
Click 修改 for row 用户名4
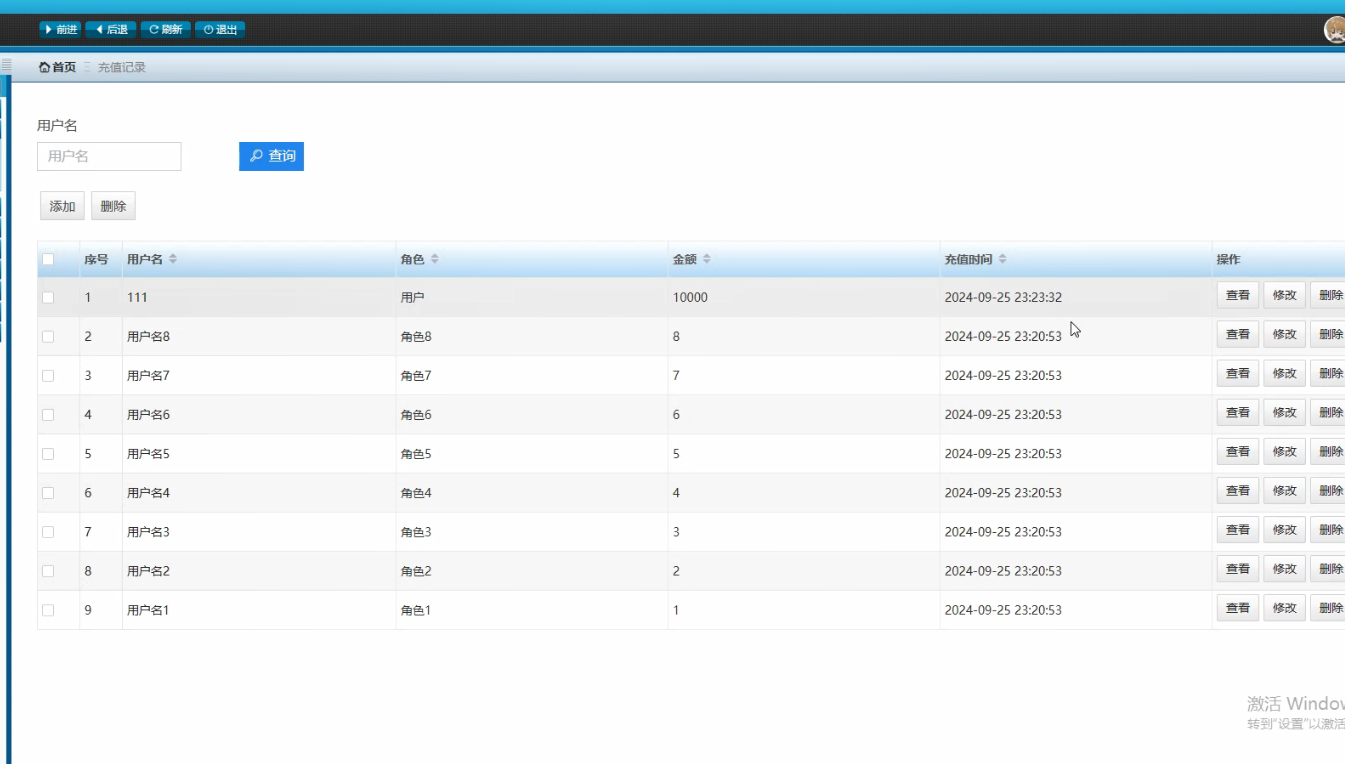click(x=1285, y=490)
